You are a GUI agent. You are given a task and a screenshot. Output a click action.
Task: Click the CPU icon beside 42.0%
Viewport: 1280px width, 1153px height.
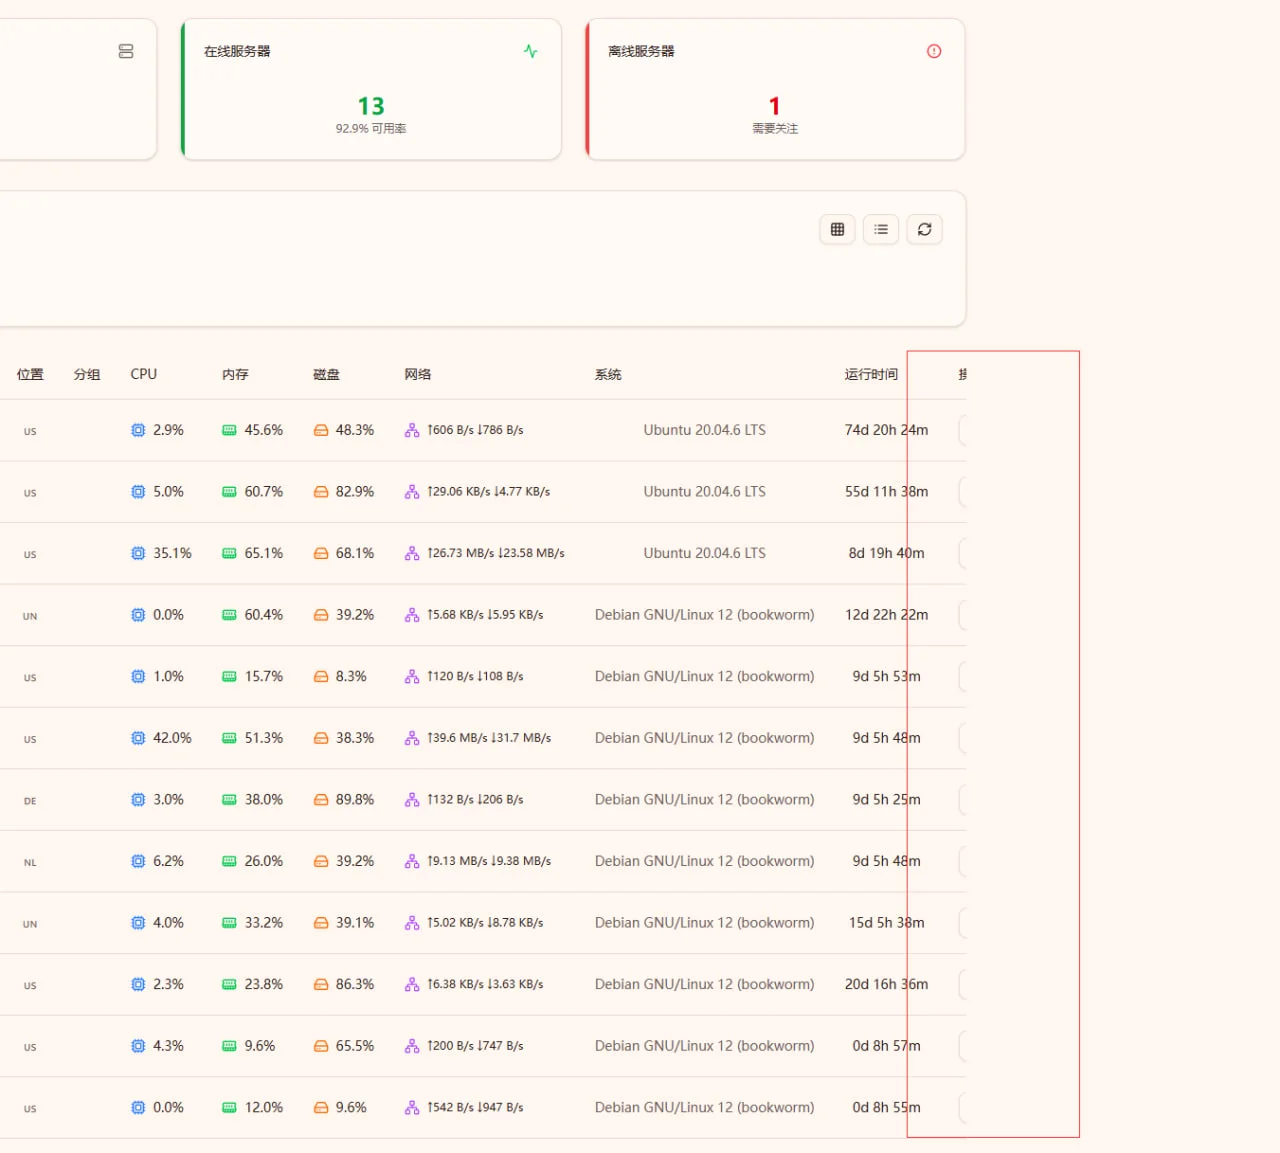tap(138, 738)
